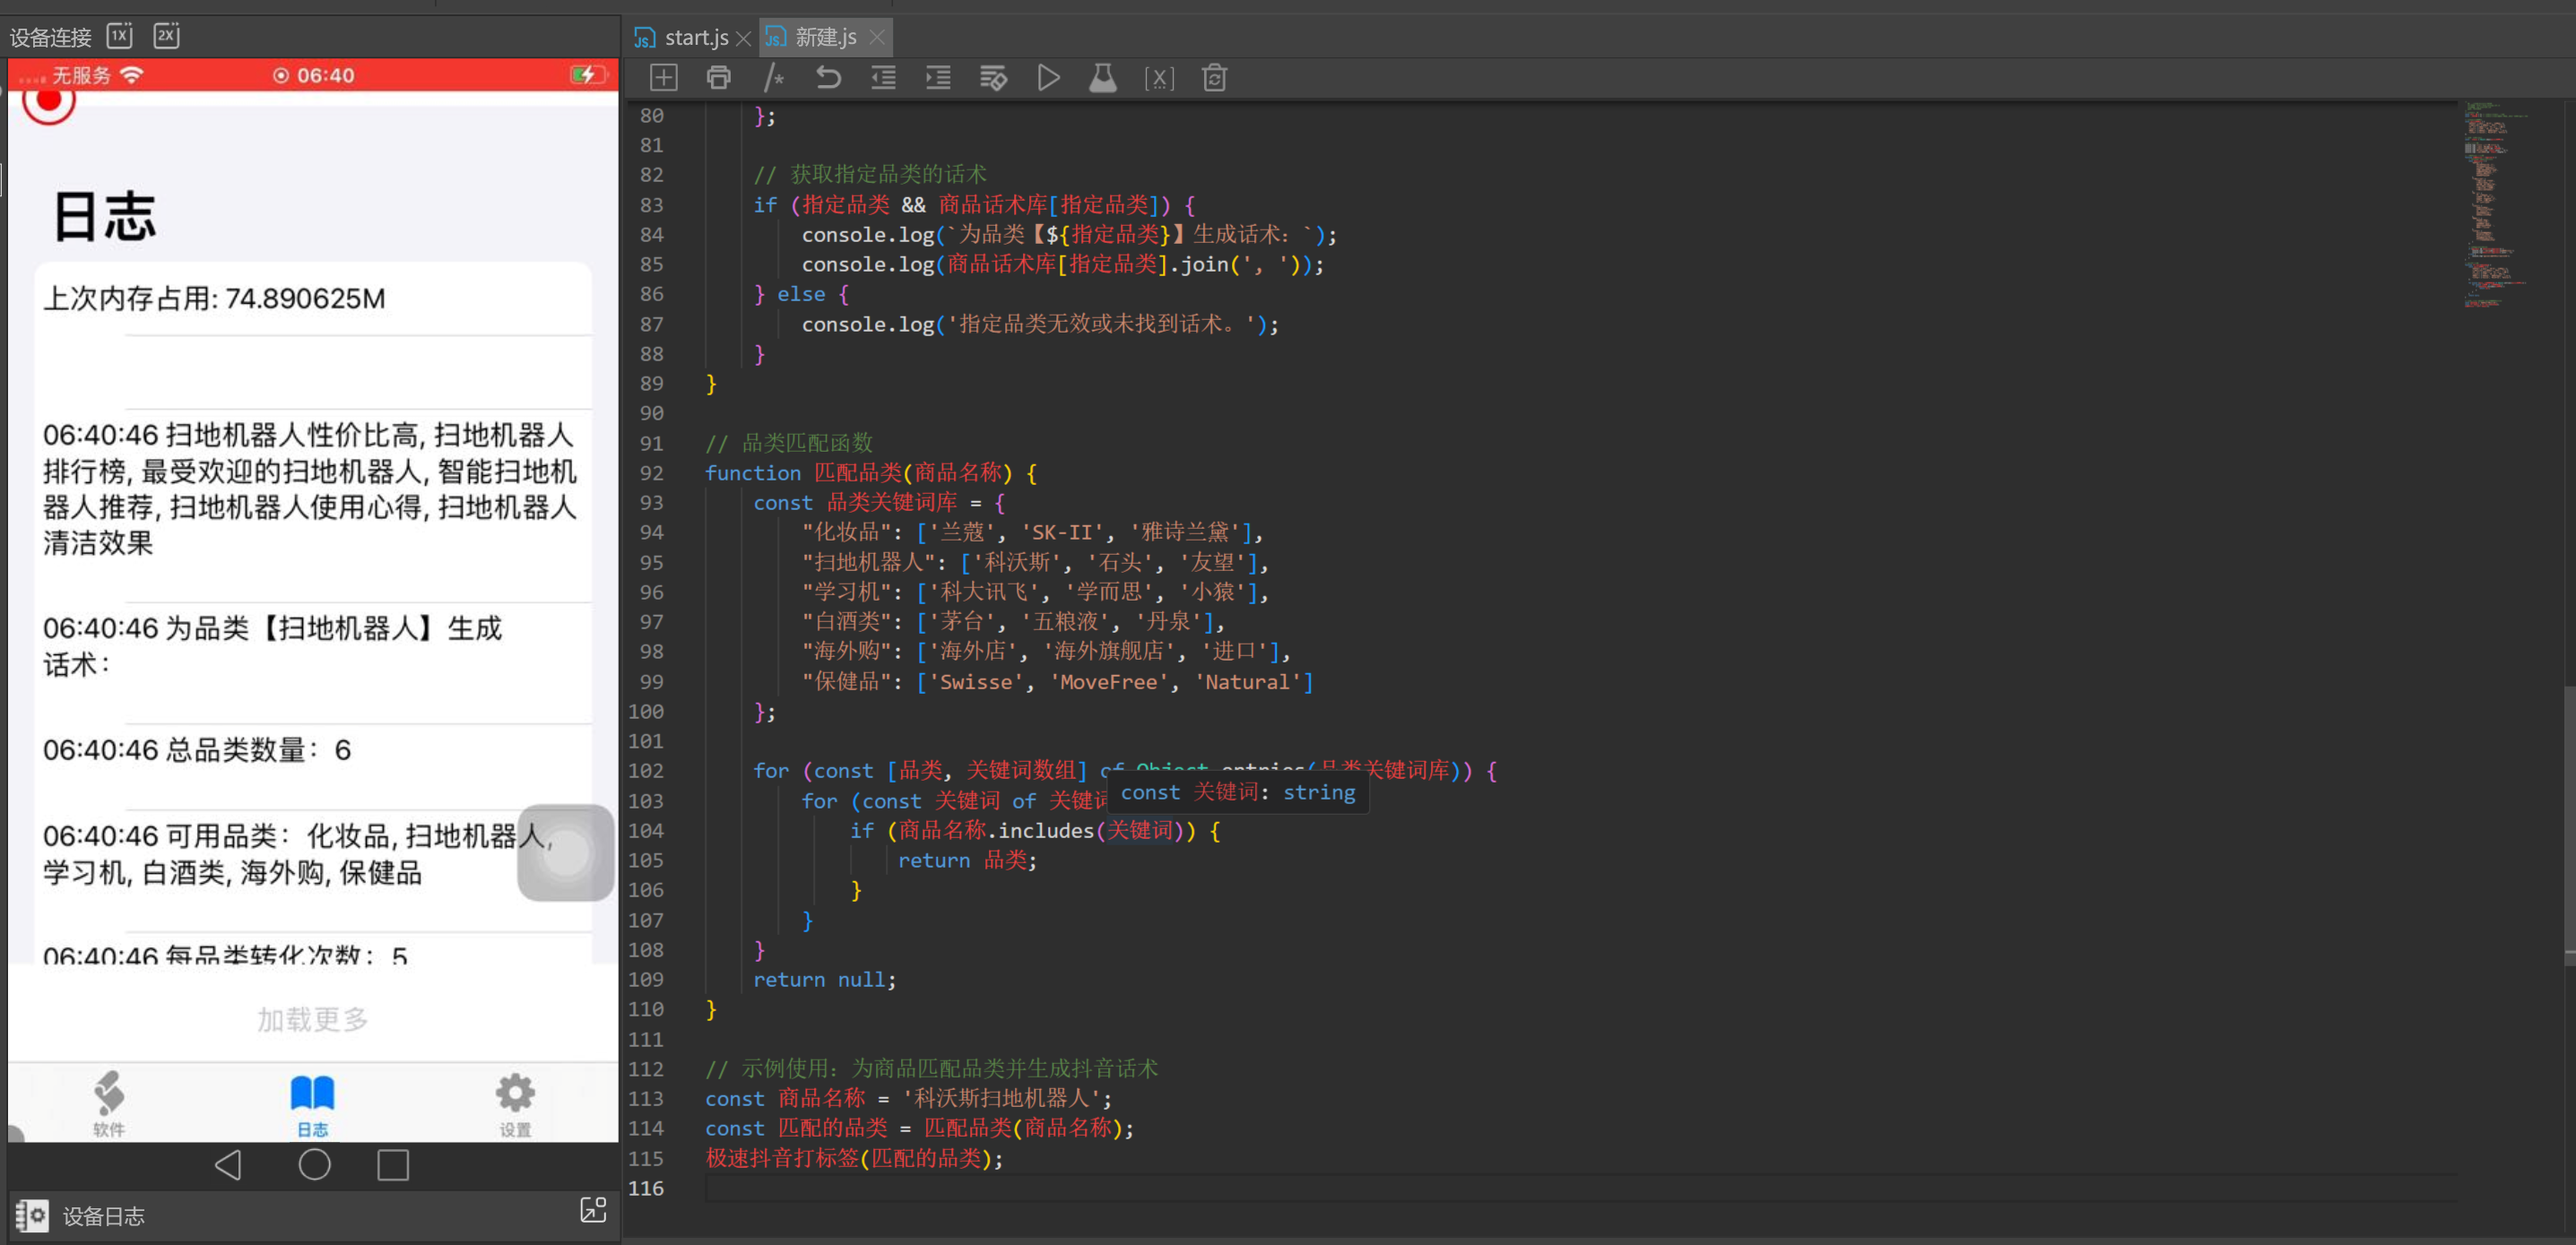This screenshot has height=1245, width=2576.
Task: Click the pop-out icon for device log
Action: (x=593, y=1210)
